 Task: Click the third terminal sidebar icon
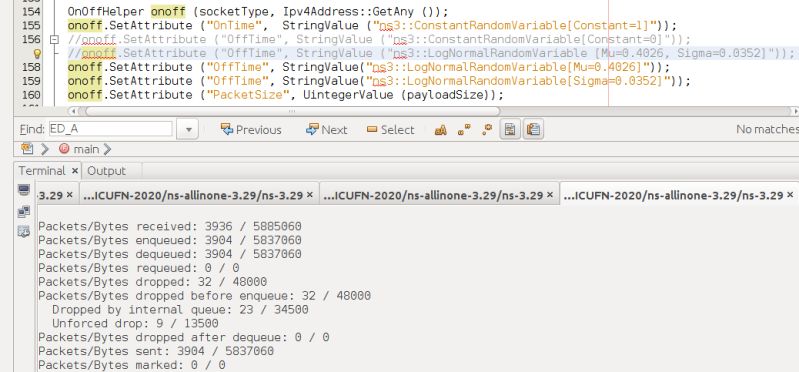(x=24, y=231)
